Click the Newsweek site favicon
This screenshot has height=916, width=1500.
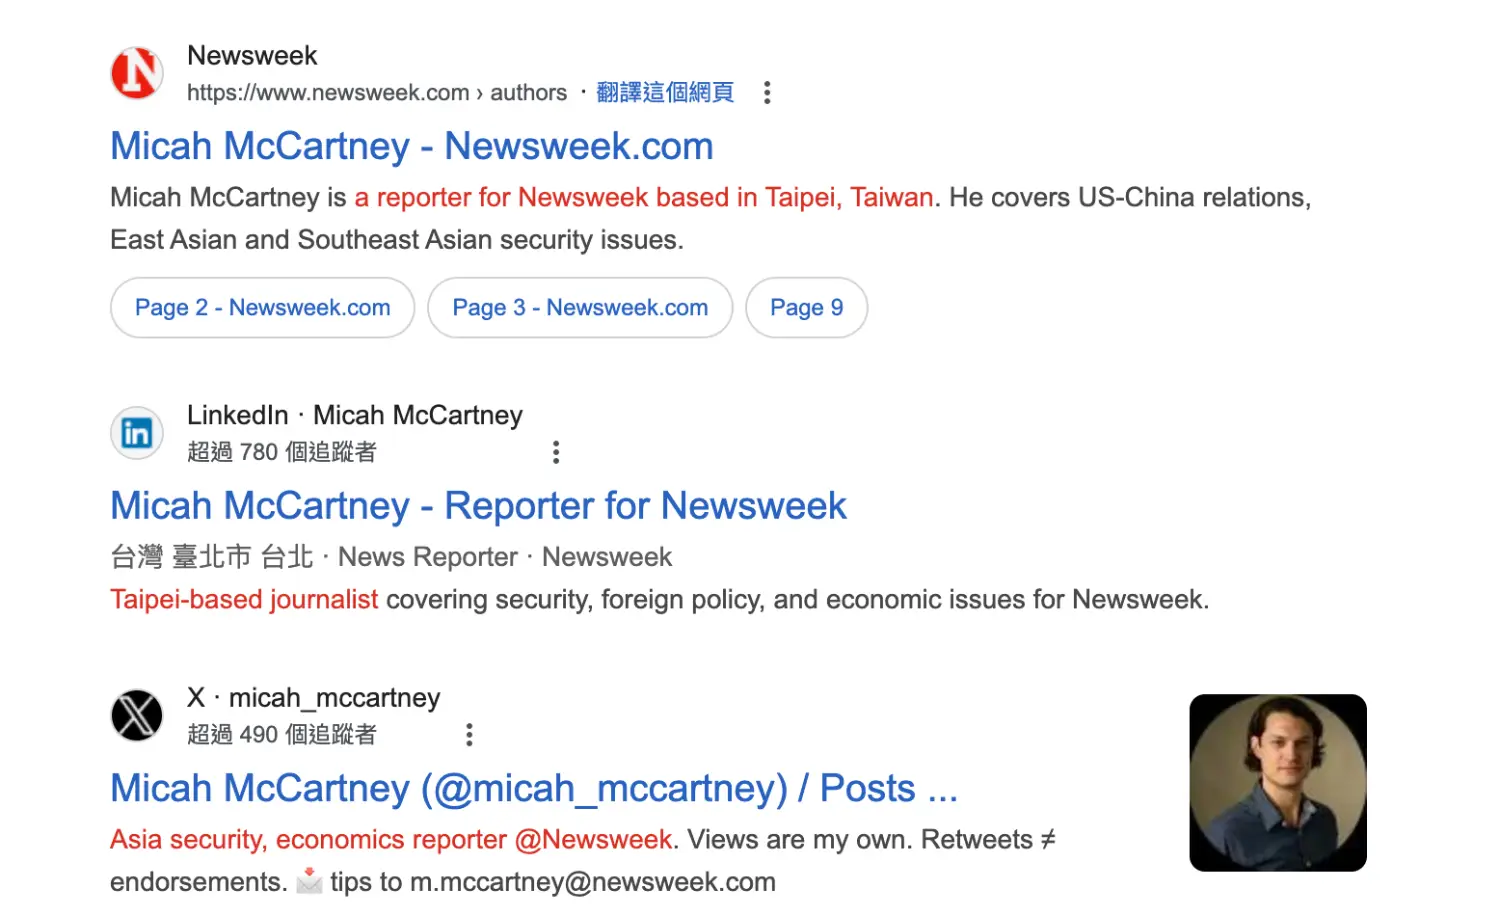click(x=137, y=73)
